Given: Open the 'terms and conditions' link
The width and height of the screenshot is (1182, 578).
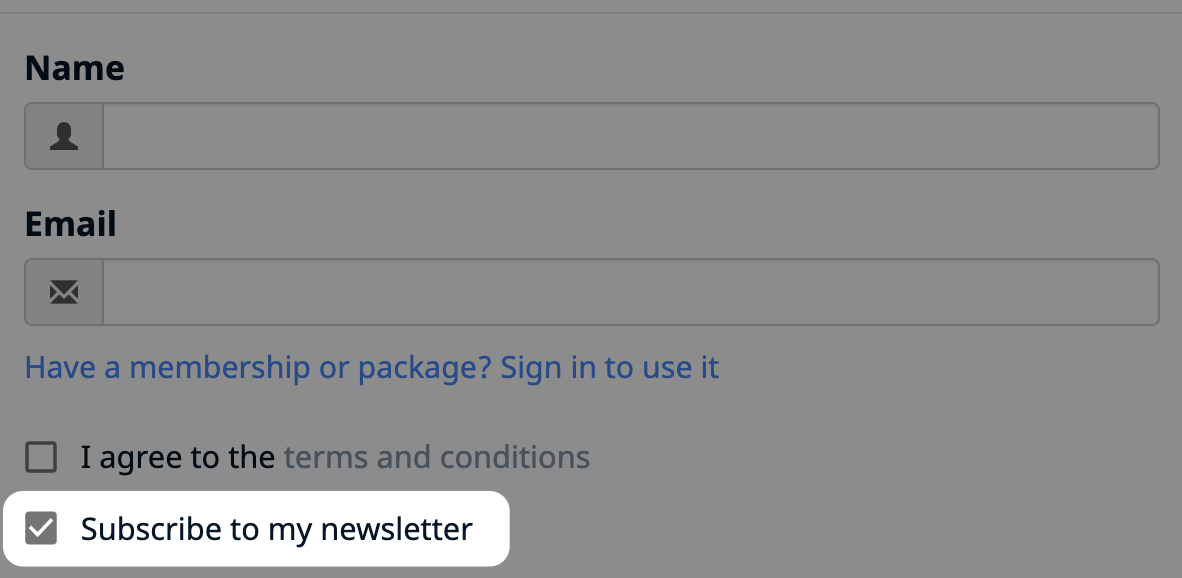Looking at the screenshot, I should point(436,457).
